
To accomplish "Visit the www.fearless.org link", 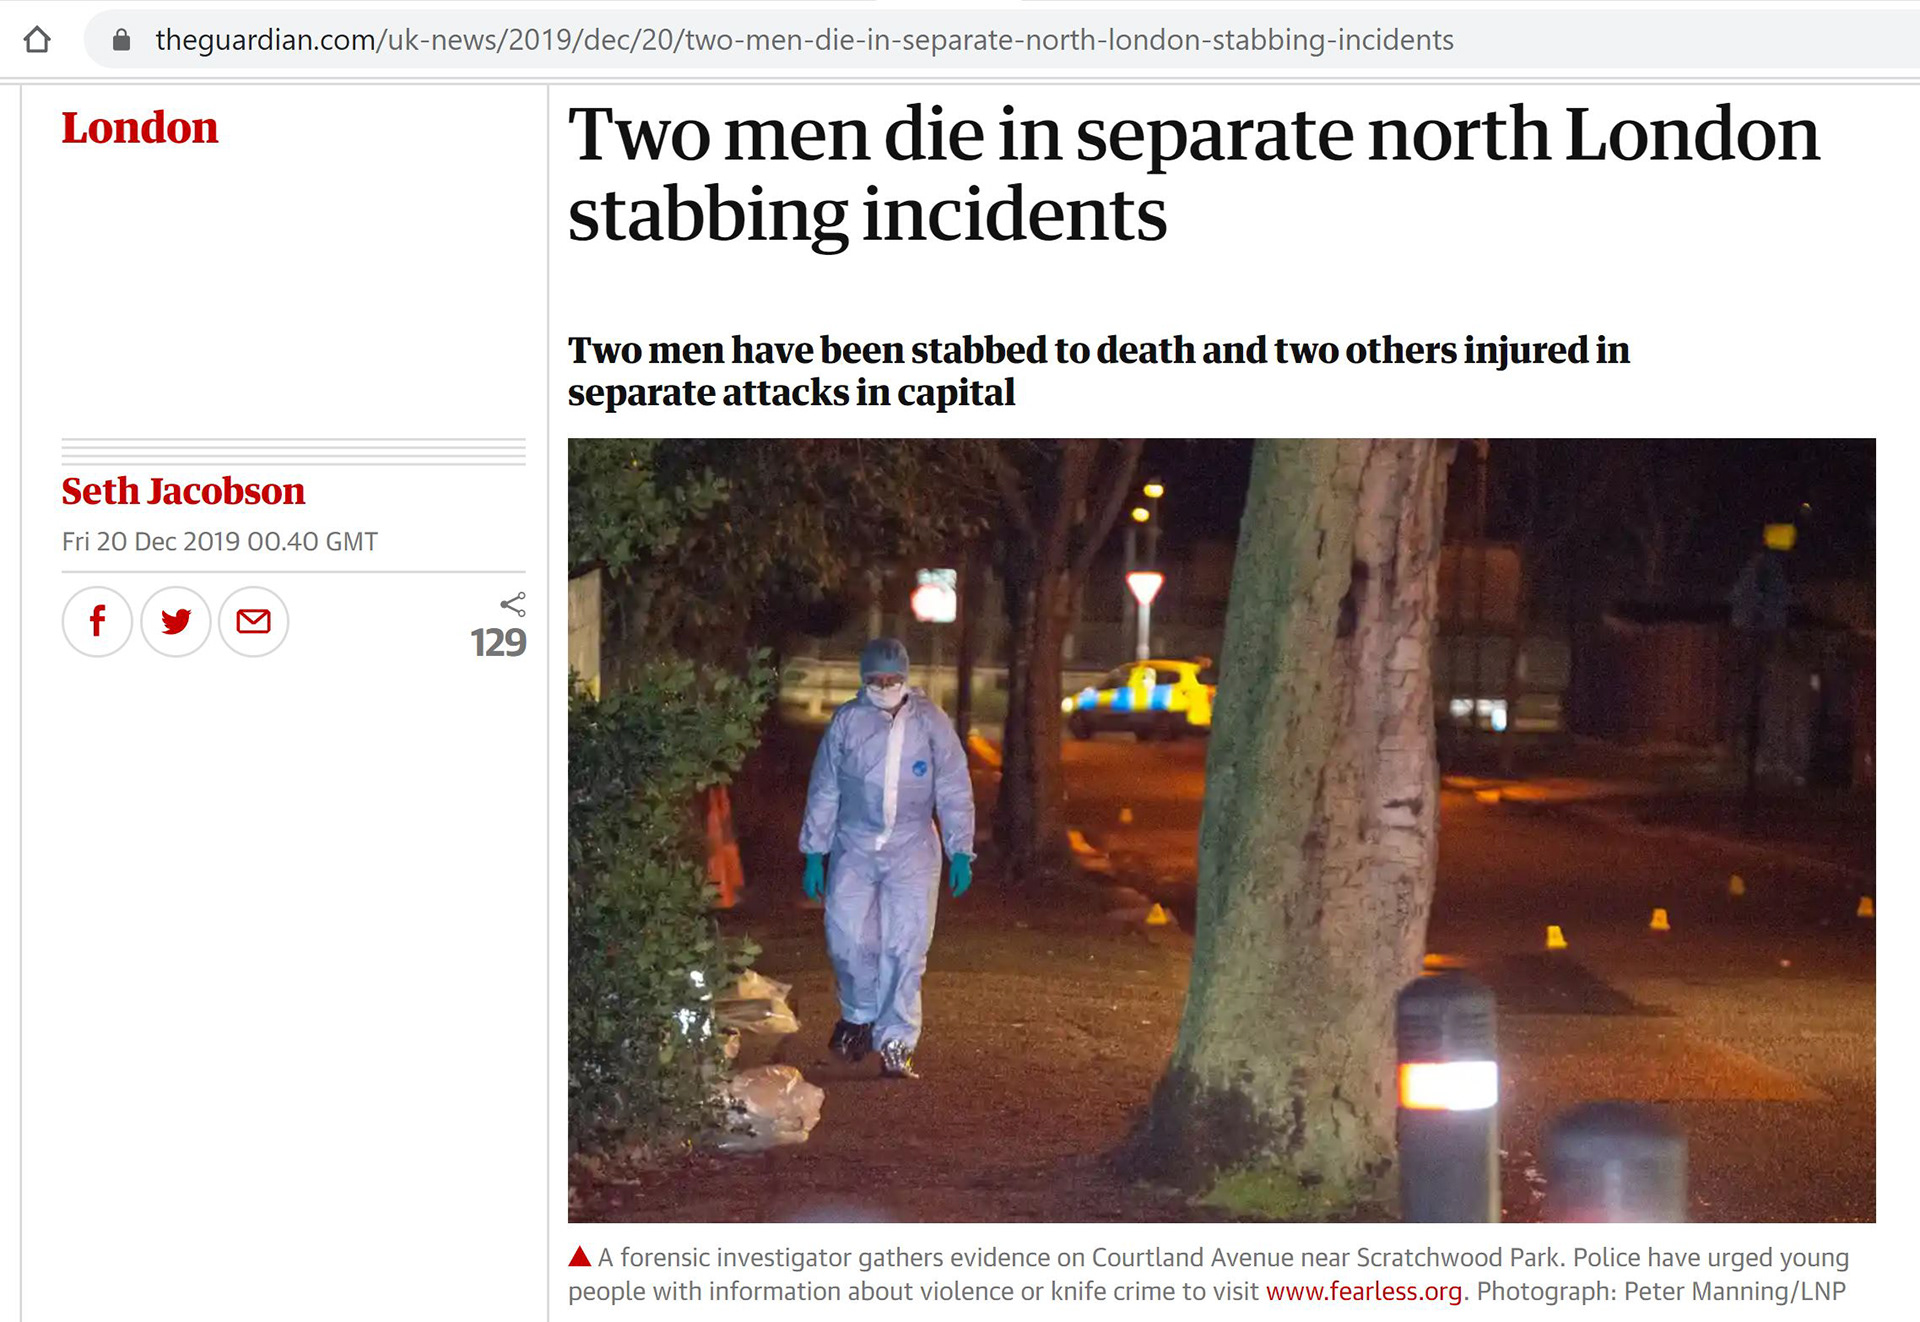I will pyautogui.click(x=1364, y=1291).
